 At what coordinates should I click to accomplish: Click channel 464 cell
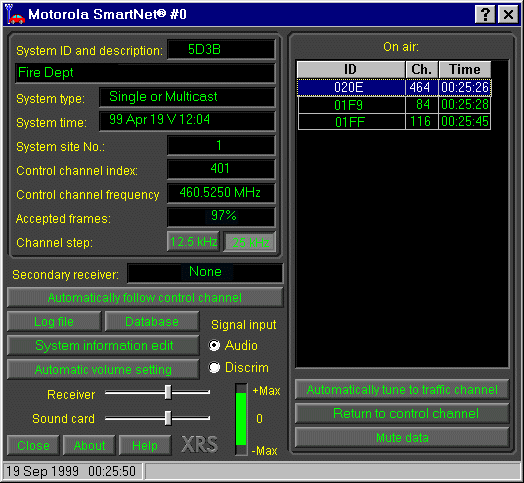(422, 88)
